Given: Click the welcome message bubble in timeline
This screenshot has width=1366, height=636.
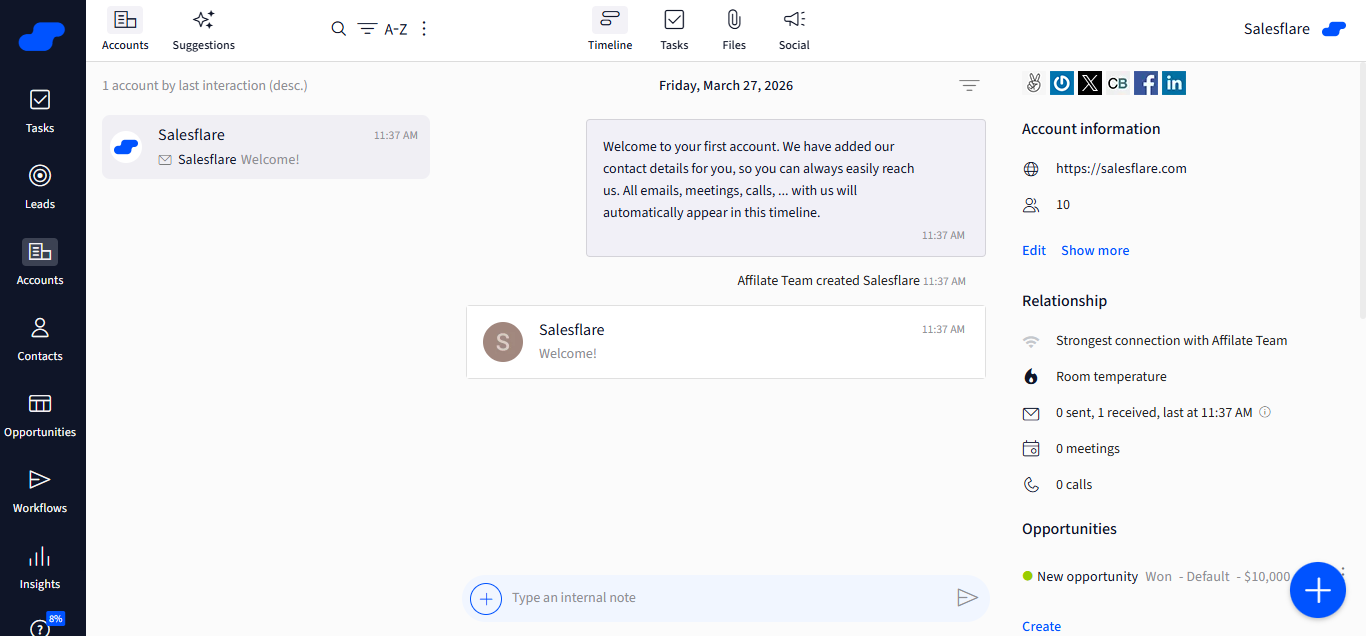Looking at the screenshot, I should 786,188.
